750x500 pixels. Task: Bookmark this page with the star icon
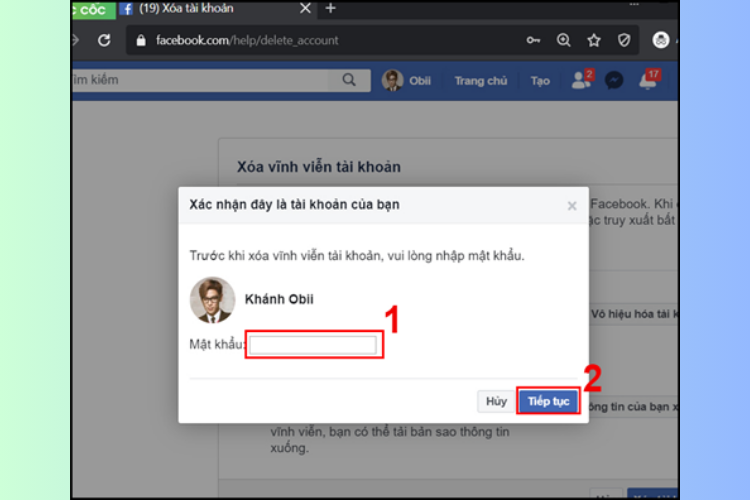tap(594, 40)
